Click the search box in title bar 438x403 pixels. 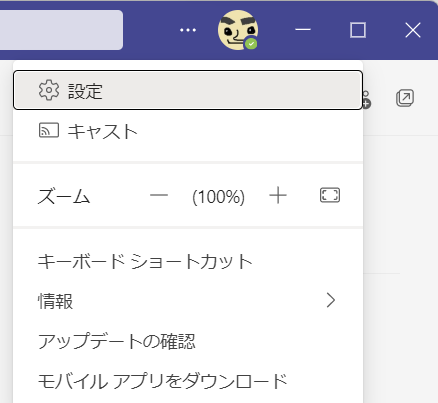(61, 30)
